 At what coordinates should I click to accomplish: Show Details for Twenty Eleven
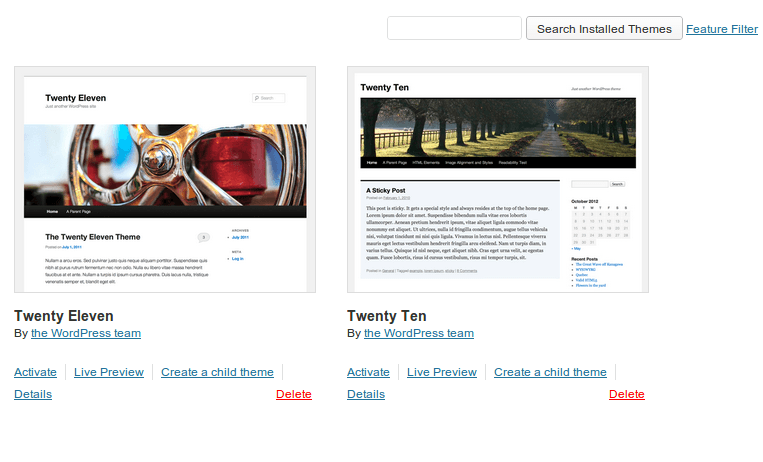(x=33, y=394)
